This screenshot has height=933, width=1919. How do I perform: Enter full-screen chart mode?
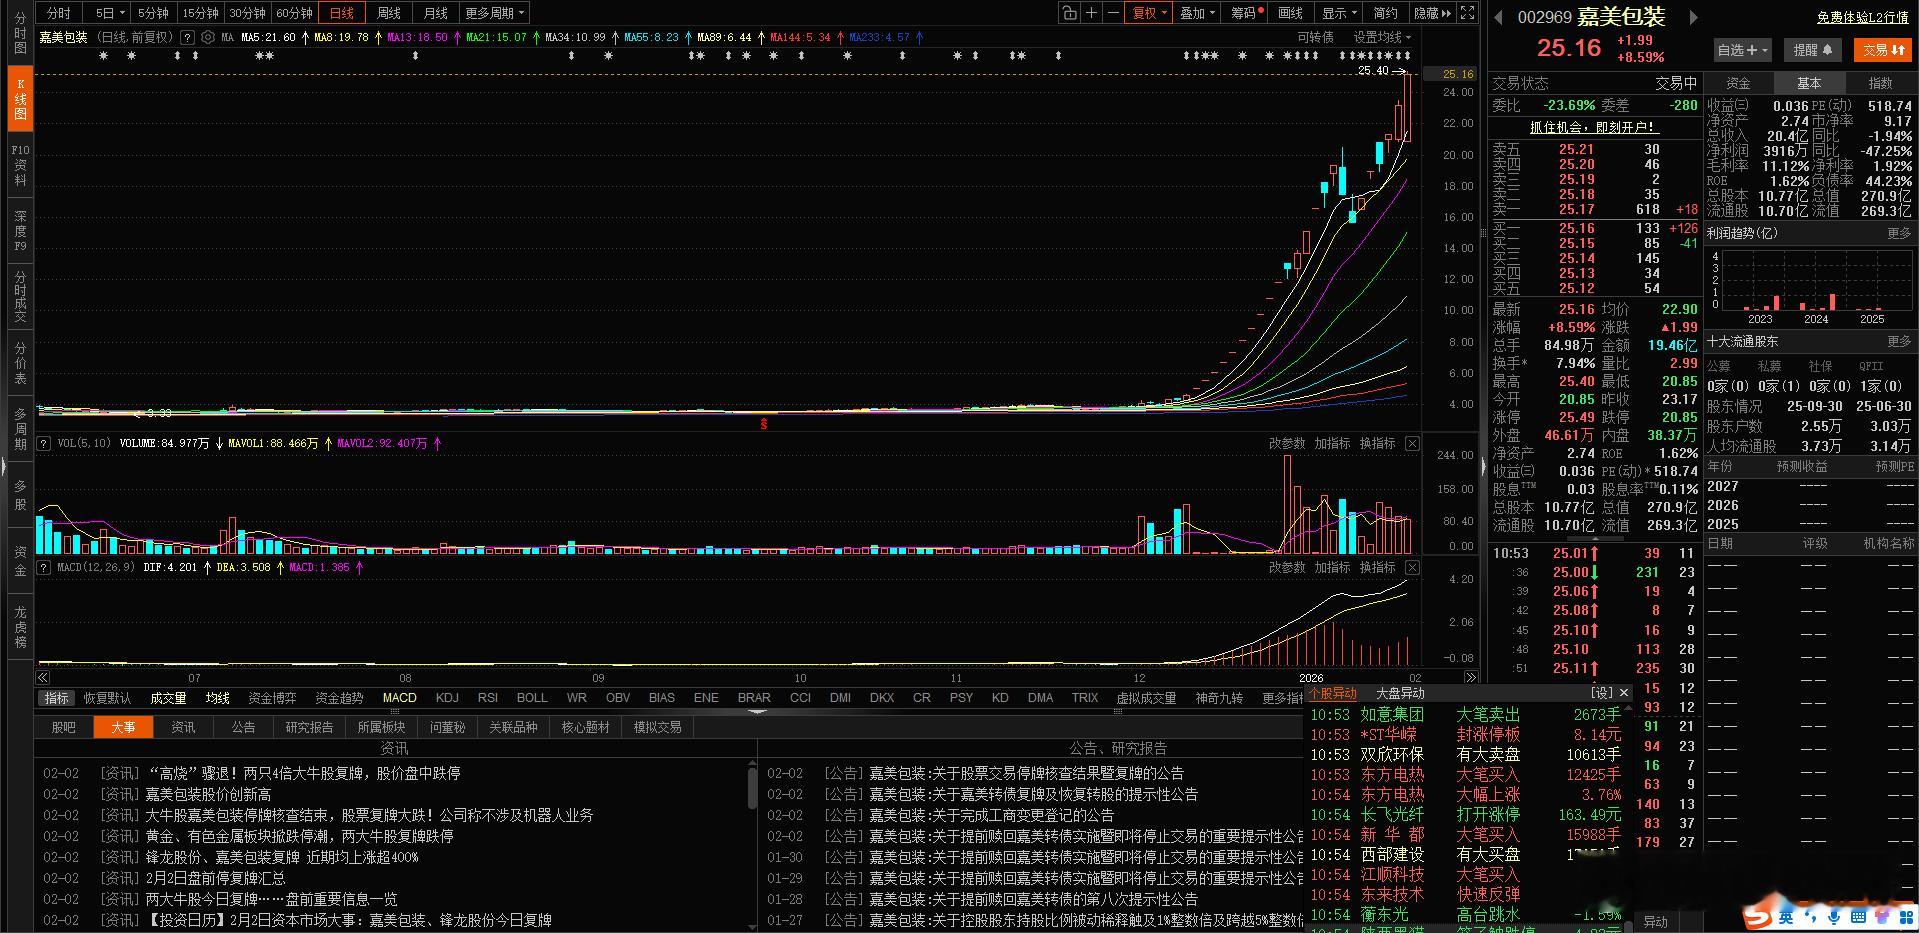pyautogui.click(x=1467, y=13)
